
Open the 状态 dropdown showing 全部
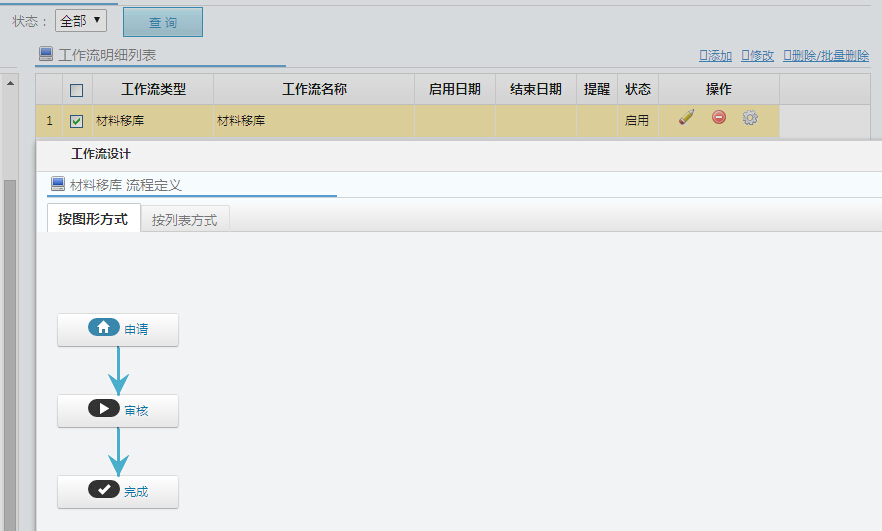pos(81,20)
